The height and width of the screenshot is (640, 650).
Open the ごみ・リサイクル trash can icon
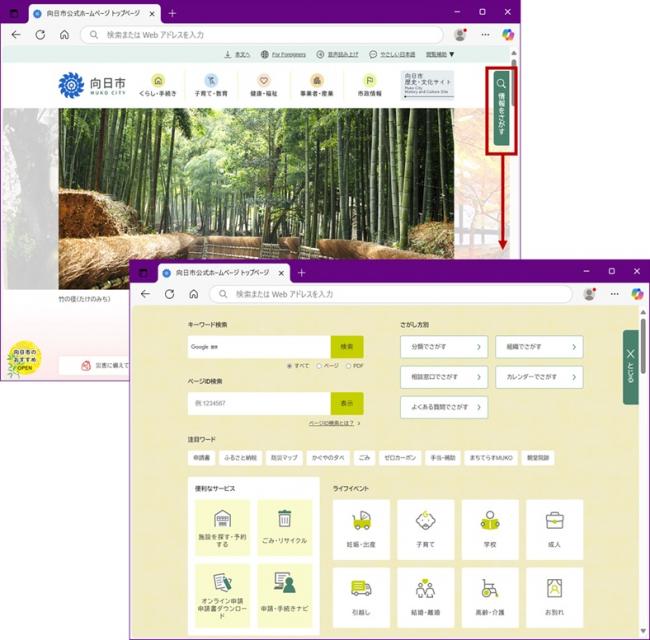(285, 519)
